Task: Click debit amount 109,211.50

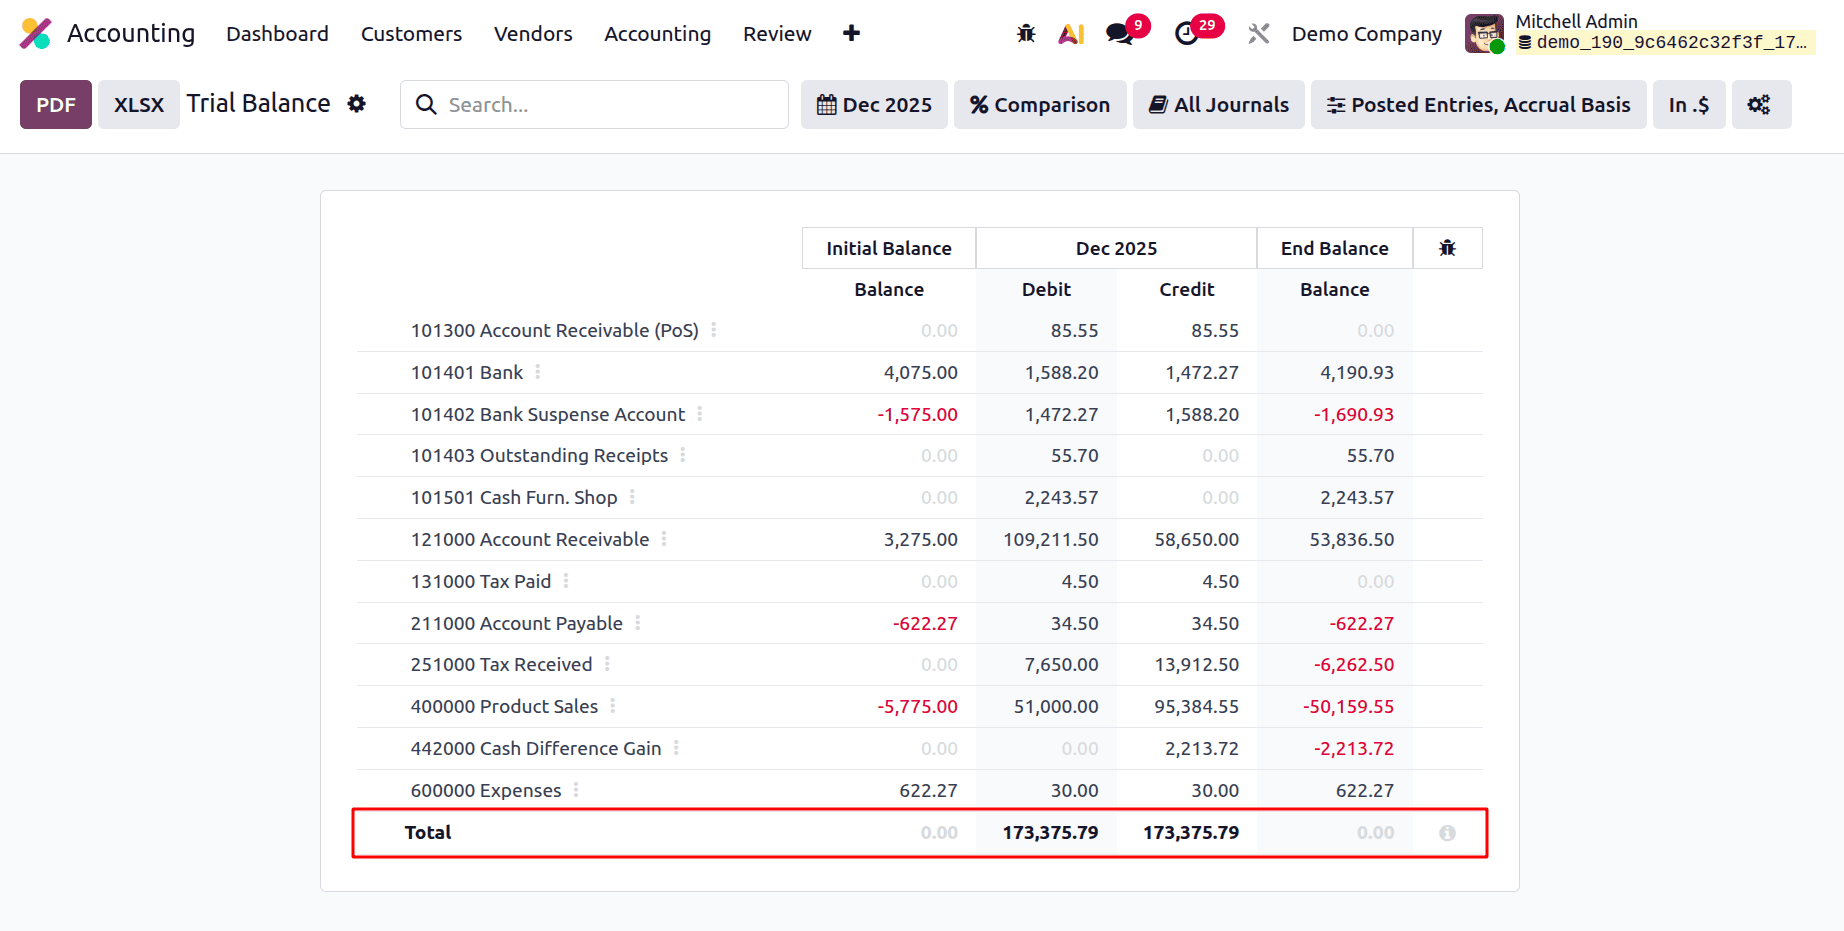Action: [1051, 539]
